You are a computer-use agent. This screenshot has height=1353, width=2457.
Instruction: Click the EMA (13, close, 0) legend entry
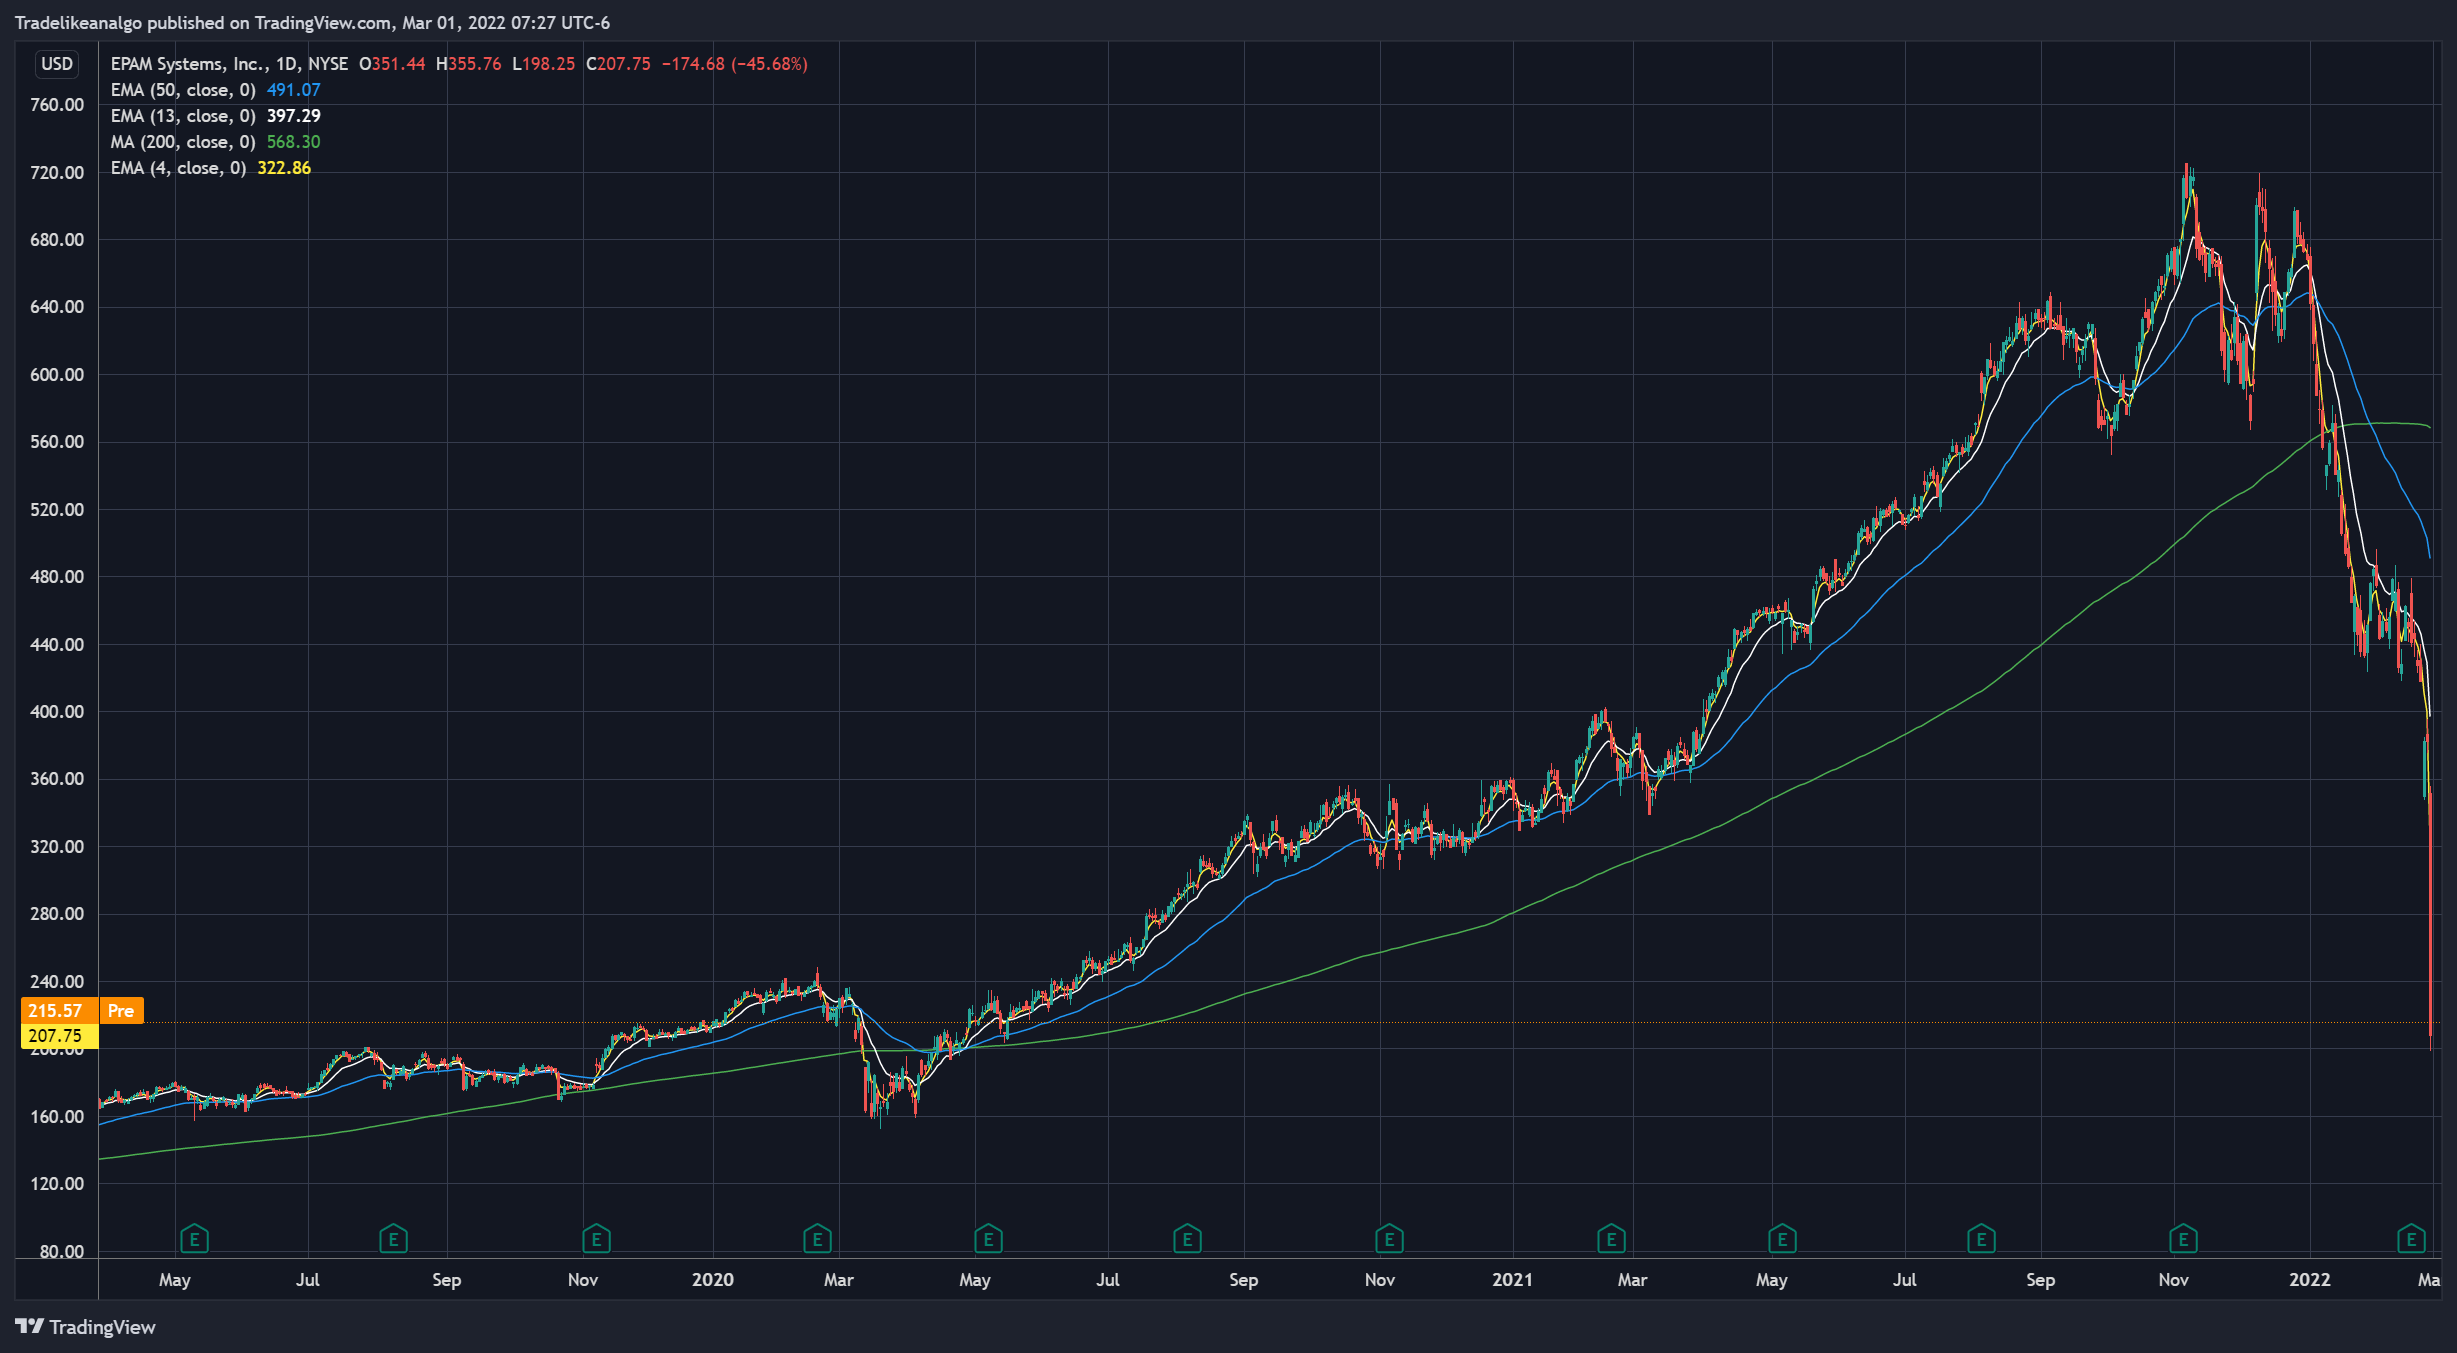click(x=183, y=116)
